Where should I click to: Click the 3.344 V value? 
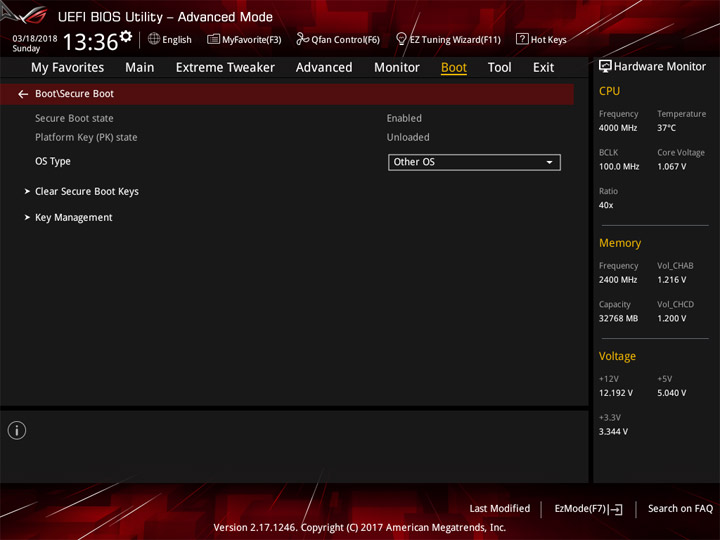tap(613, 432)
